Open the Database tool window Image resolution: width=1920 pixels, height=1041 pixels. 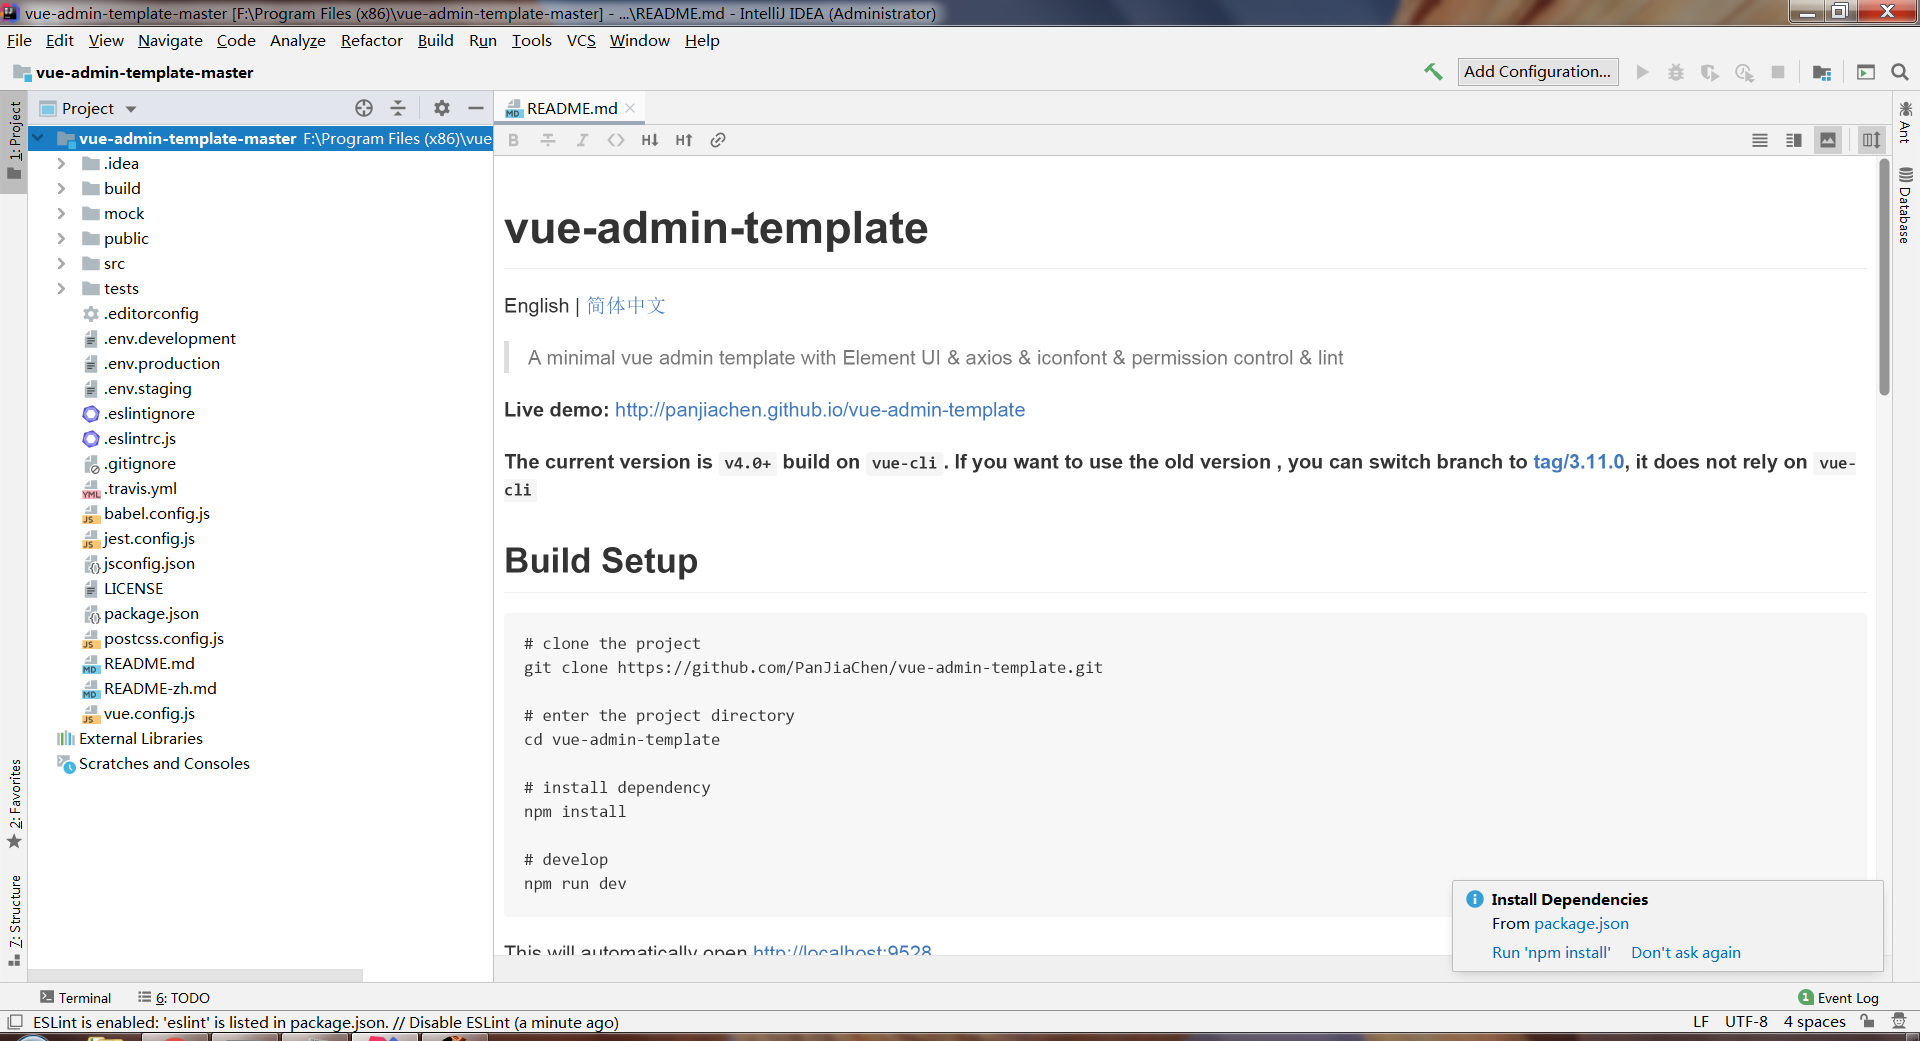coord(1905,205)
